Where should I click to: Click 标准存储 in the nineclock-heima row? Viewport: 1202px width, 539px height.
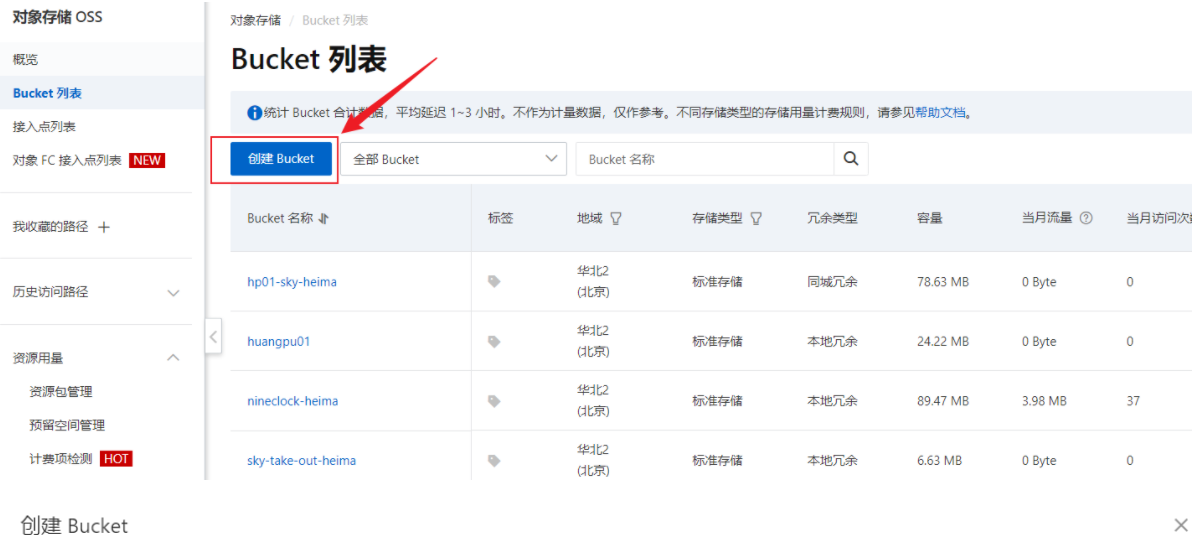point(718,401)
